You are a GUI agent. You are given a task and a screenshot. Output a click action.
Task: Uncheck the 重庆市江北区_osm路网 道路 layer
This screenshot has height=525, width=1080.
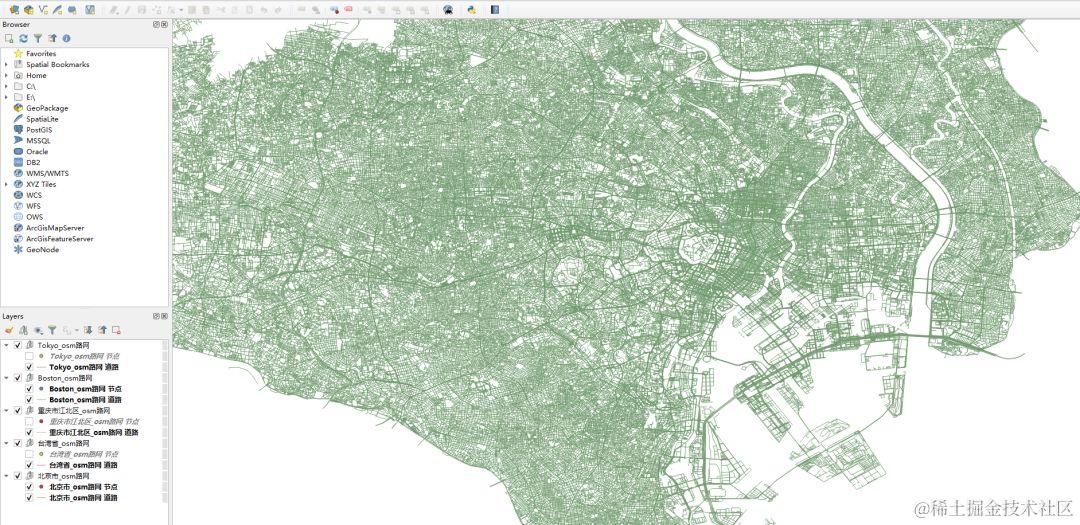coord(29,432)
